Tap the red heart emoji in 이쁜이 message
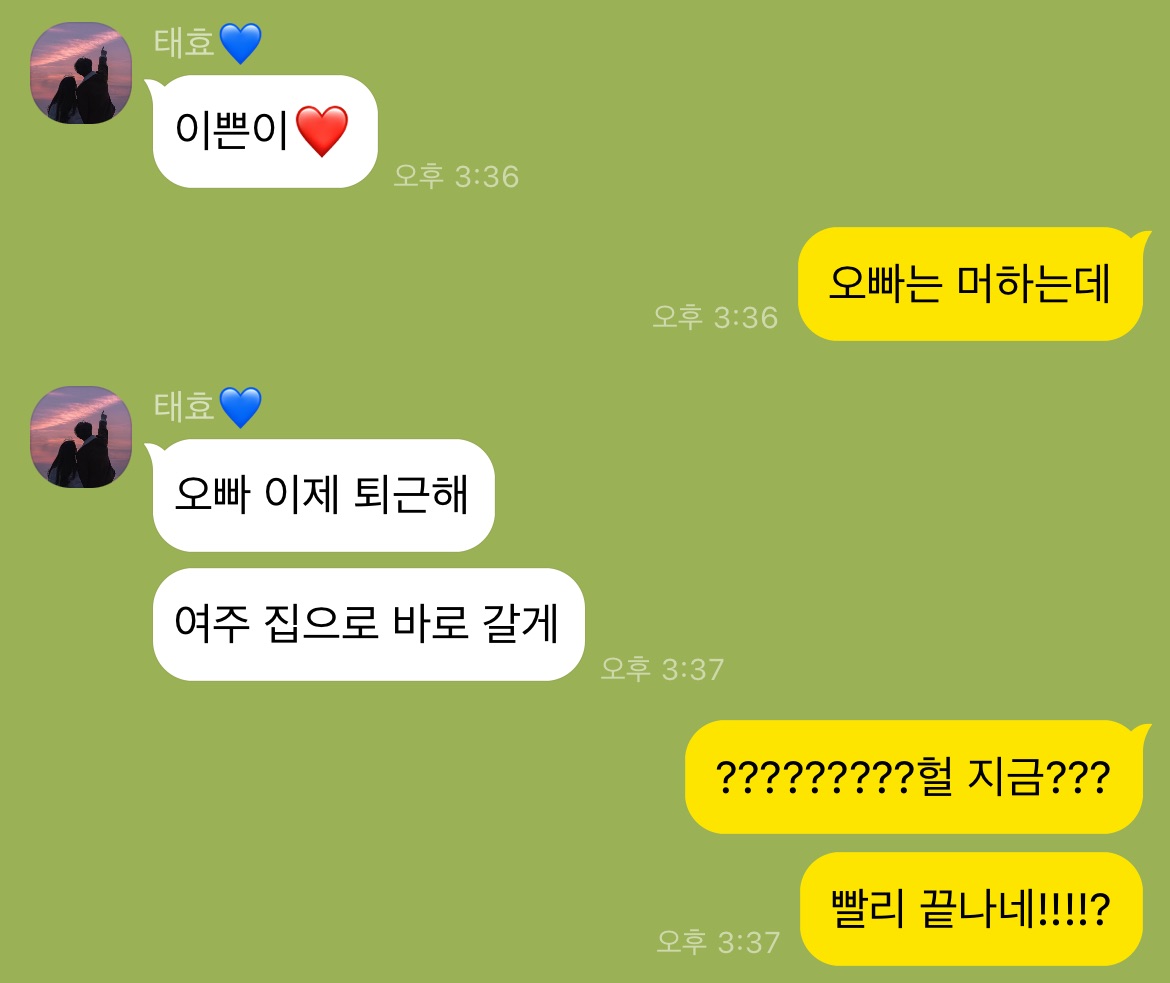1170x983 pixels. tap(322, 131)
